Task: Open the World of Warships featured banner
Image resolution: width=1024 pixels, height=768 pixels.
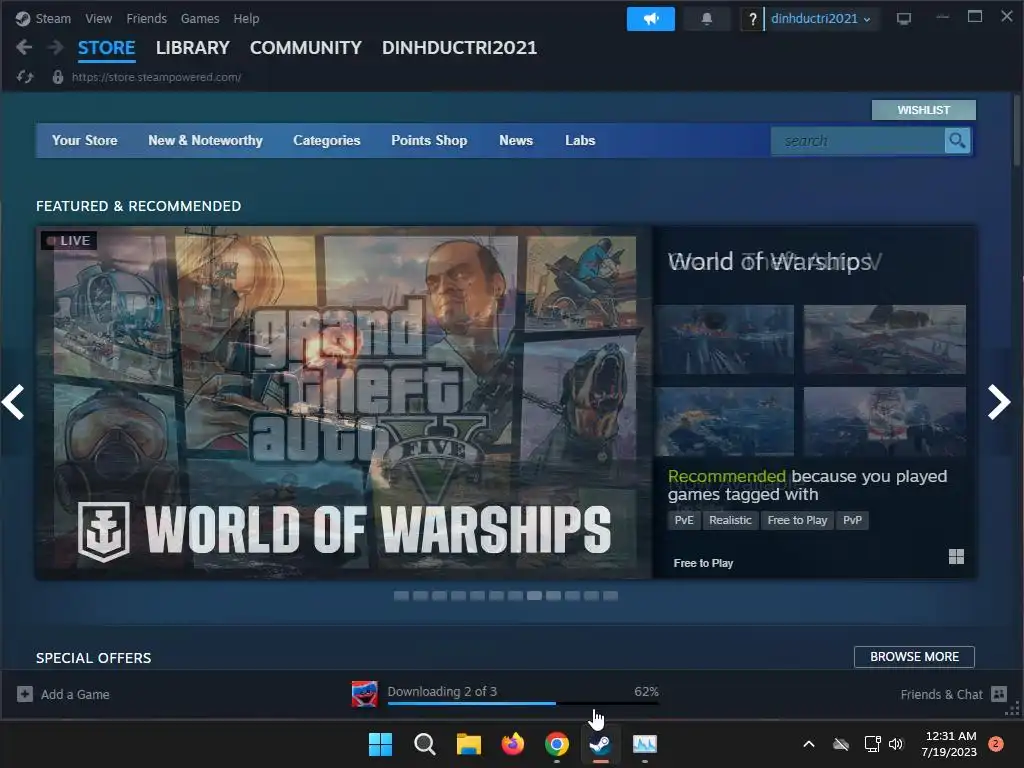Action: click(x=344, y=402)
